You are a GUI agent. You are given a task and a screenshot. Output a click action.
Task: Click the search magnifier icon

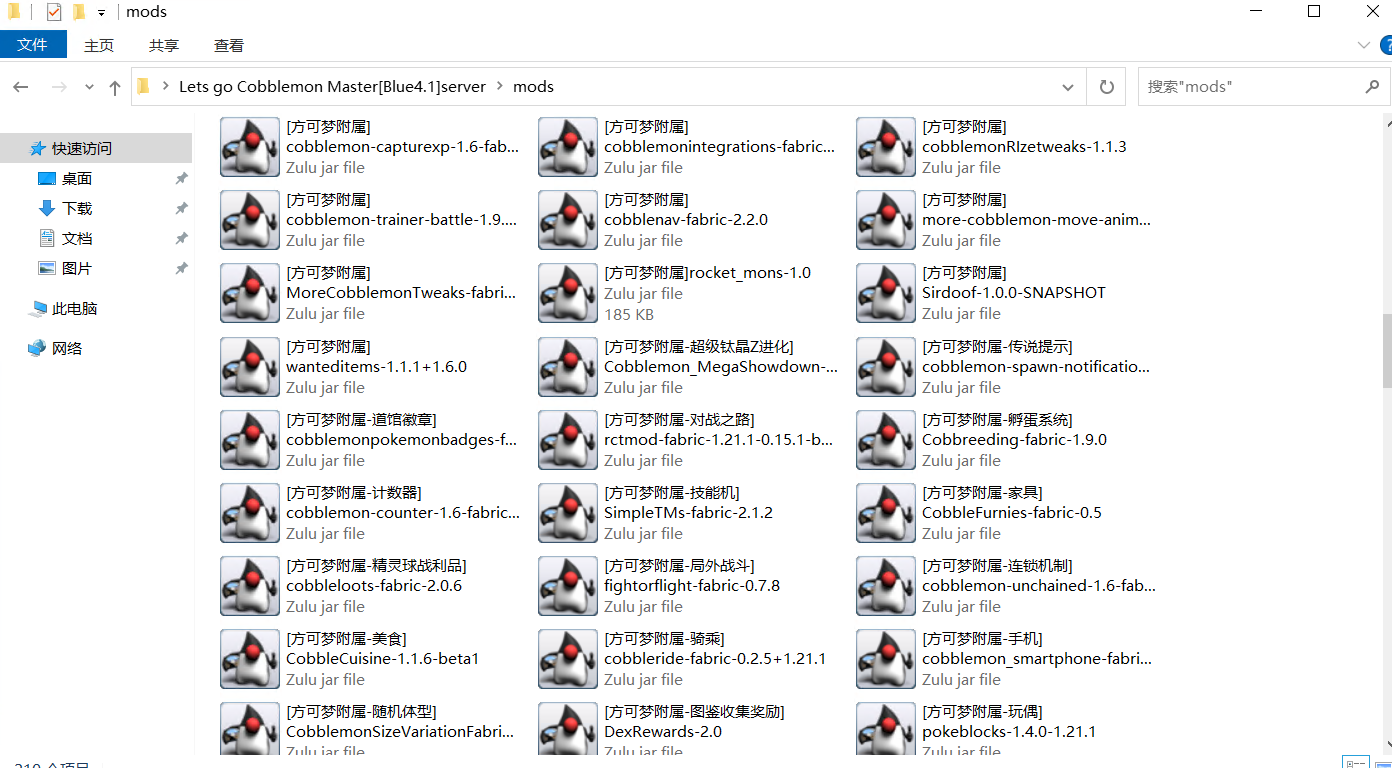[1372, 87]
